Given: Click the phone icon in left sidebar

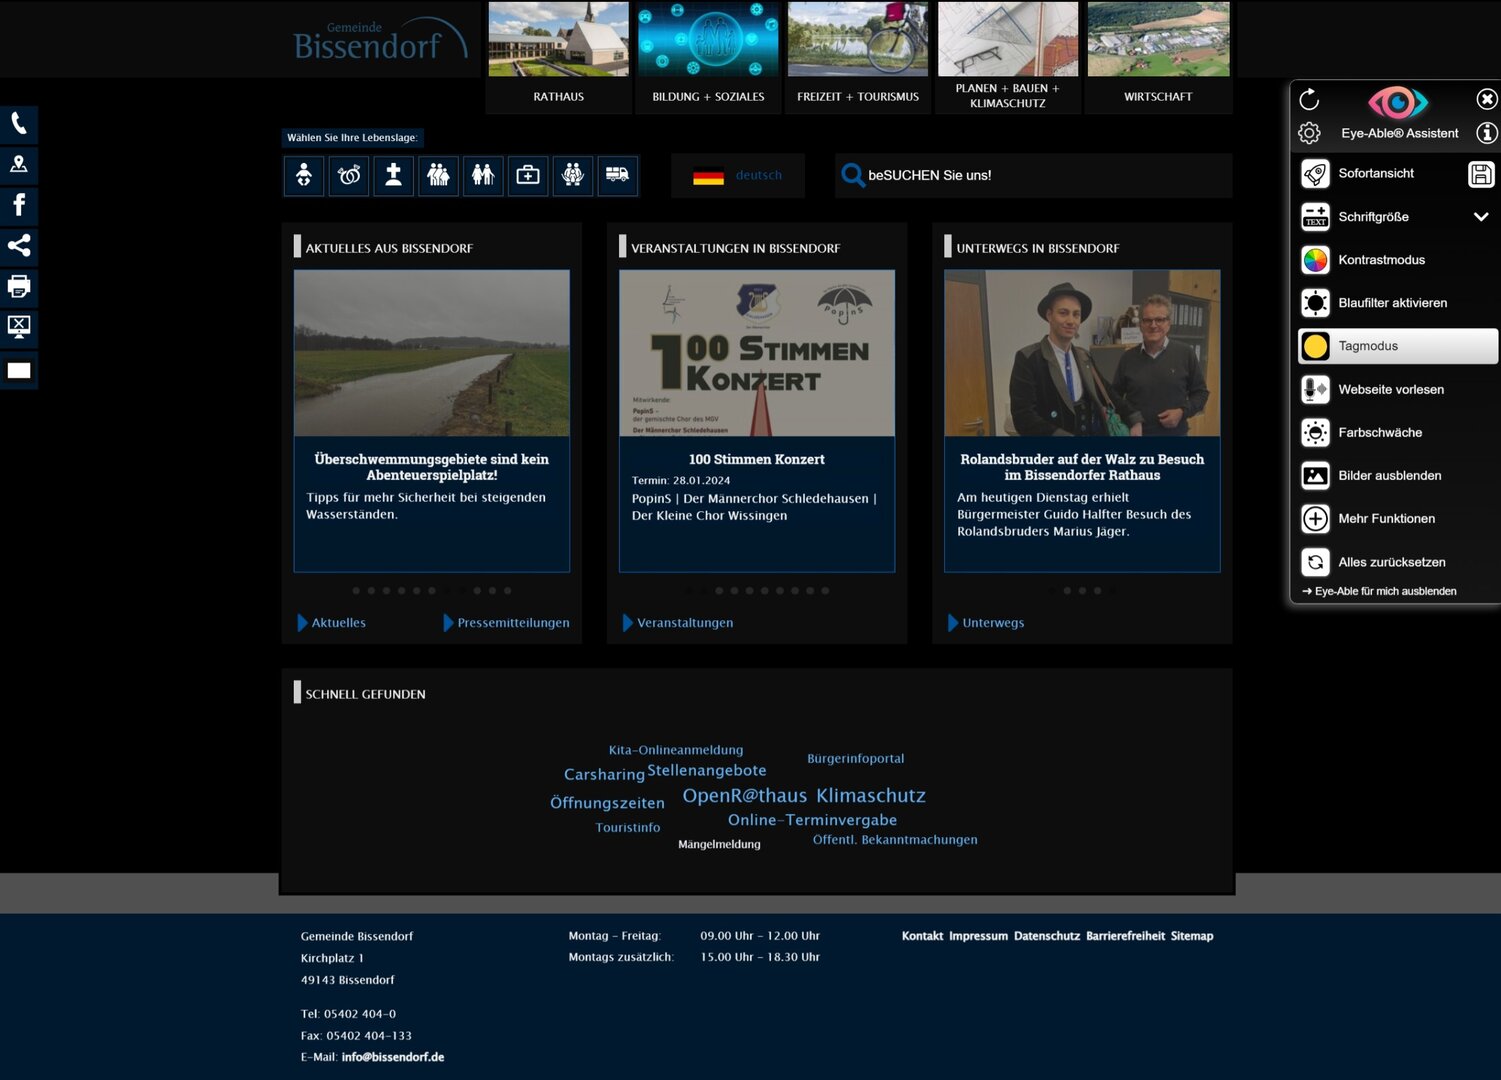Looking at the screenshot, I should click(x=18, y=124).
